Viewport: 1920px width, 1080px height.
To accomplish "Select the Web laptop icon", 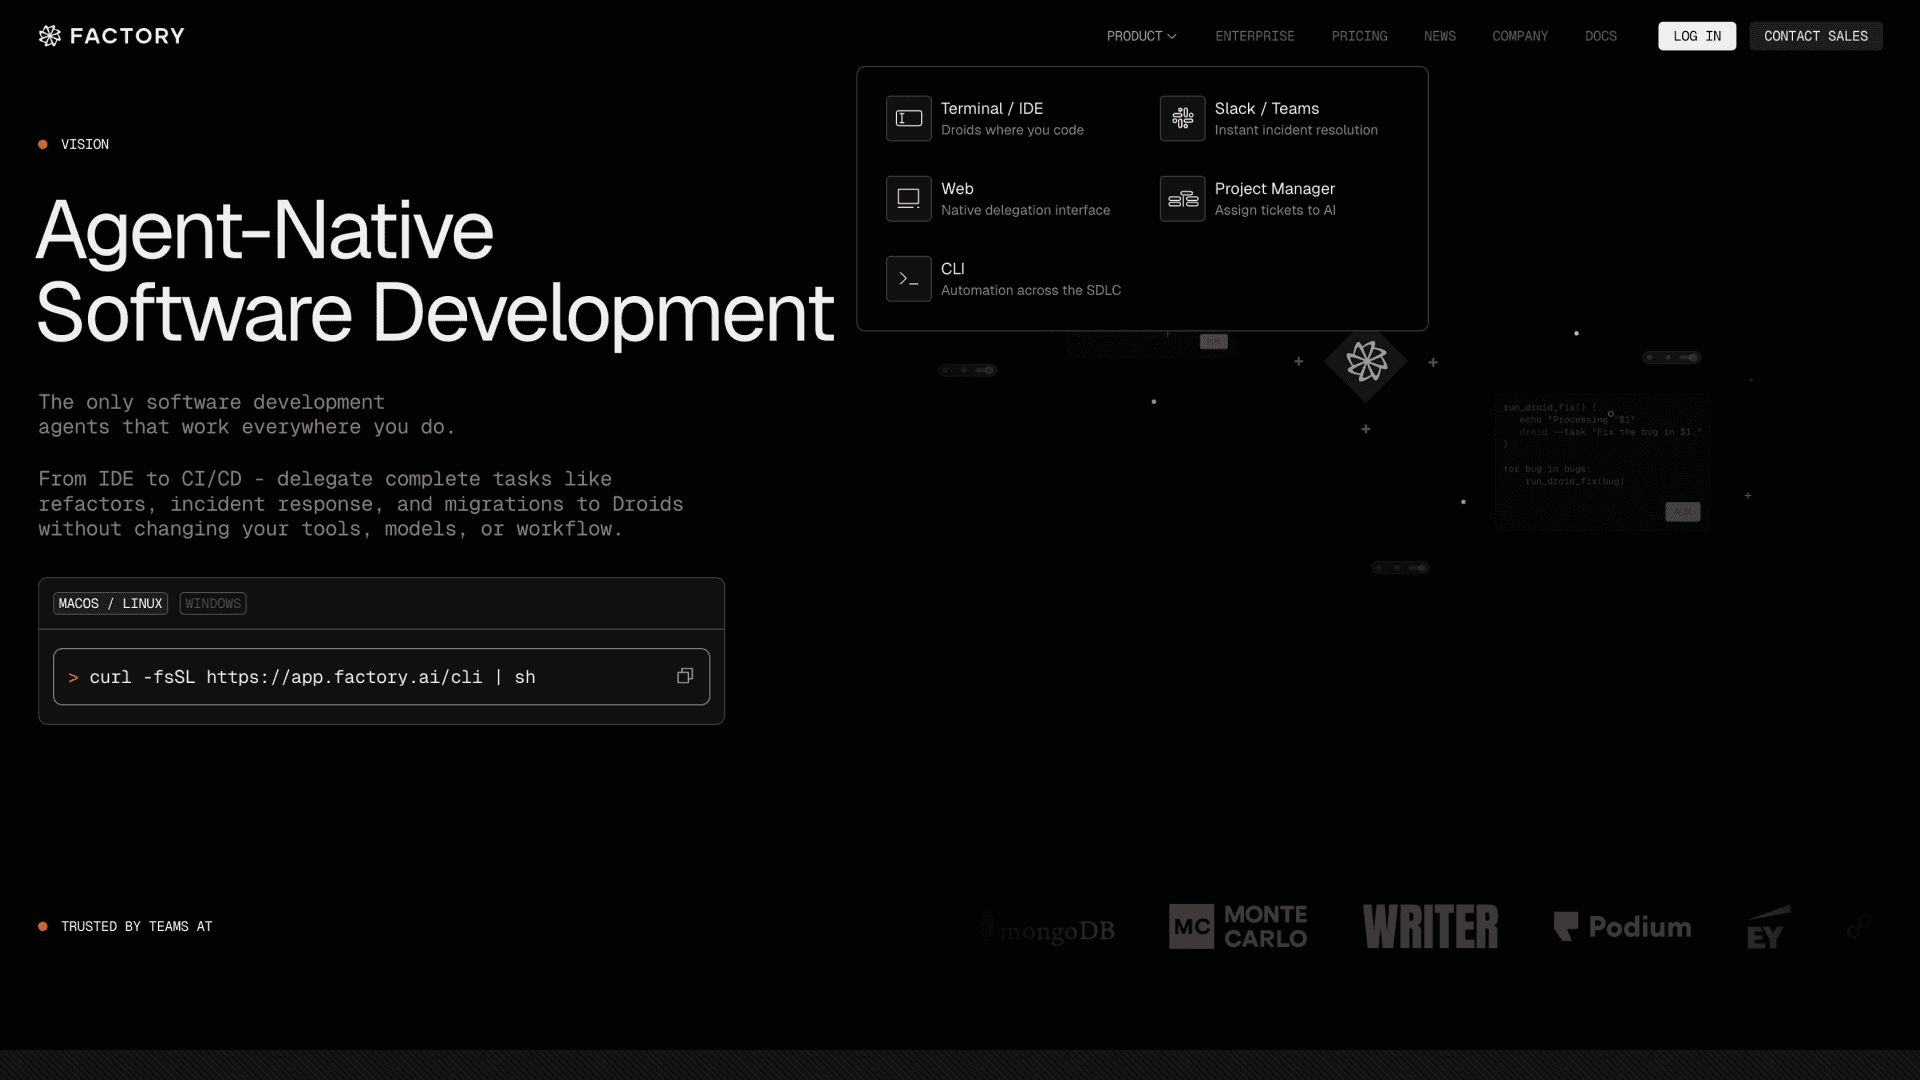I will coord(908,198).
